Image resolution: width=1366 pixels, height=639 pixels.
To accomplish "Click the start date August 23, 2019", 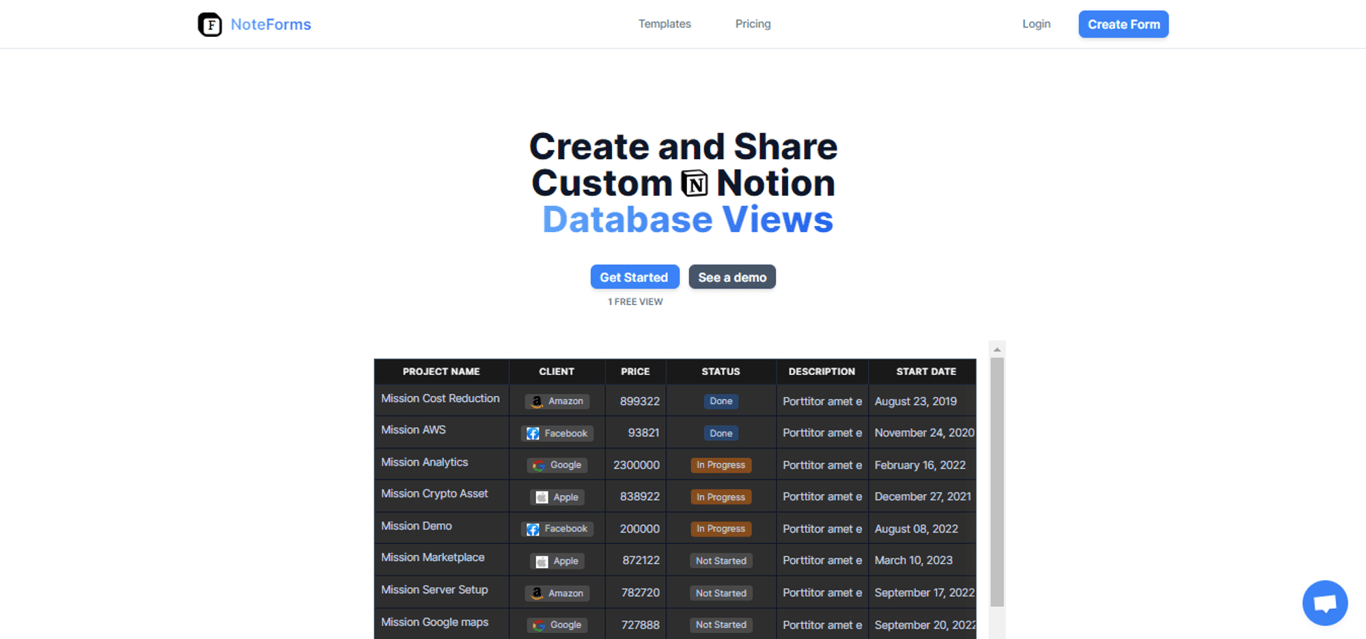I will 915,401.
